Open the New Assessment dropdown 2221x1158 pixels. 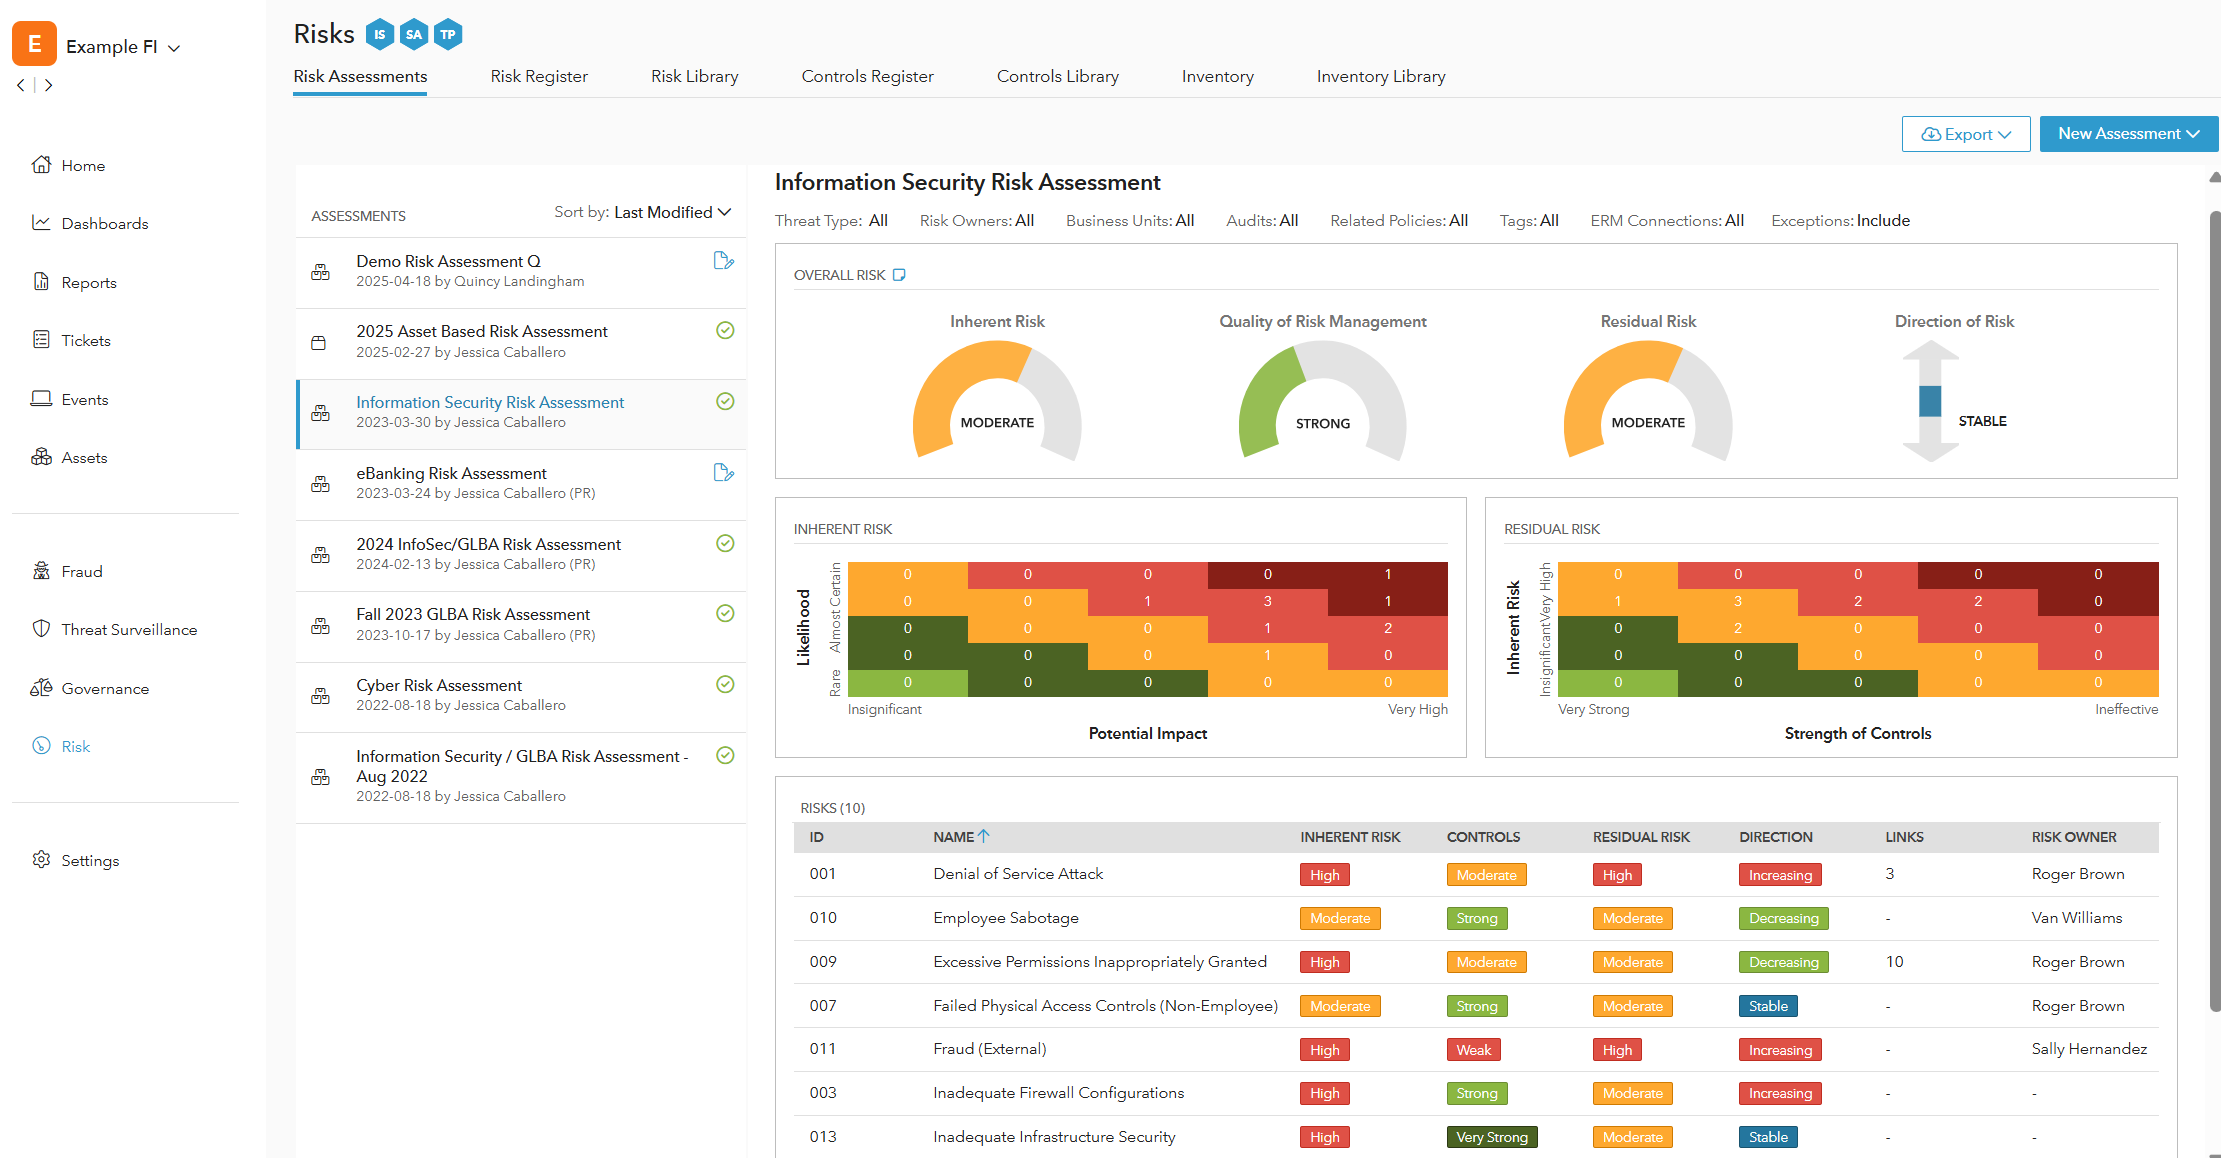[x=2128, y=134]
